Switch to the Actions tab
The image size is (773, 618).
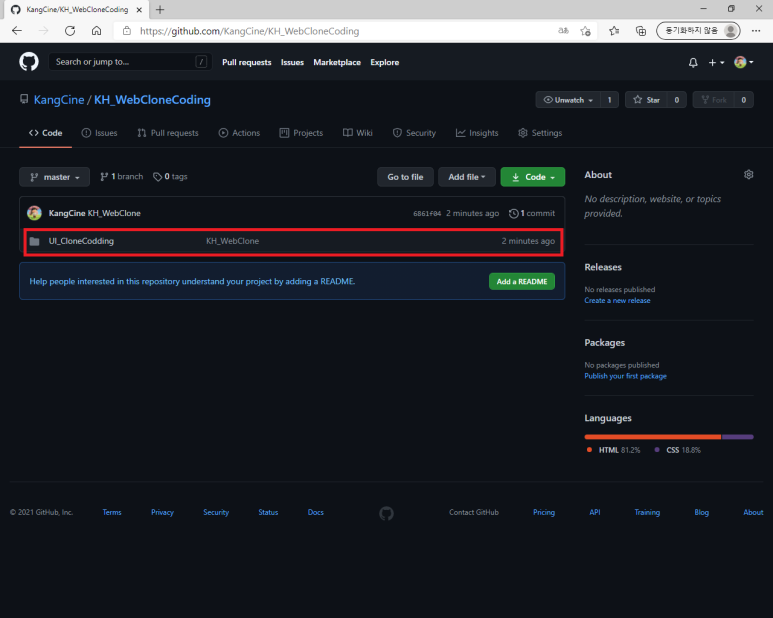(239, 133)
